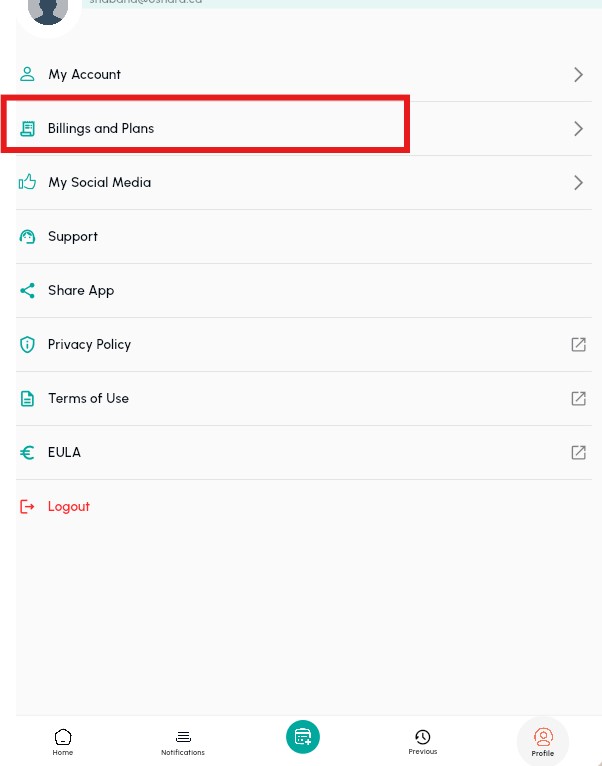Expand My Account with the chevron arrow
Screen dimensions: 602x766
(578, 74)
